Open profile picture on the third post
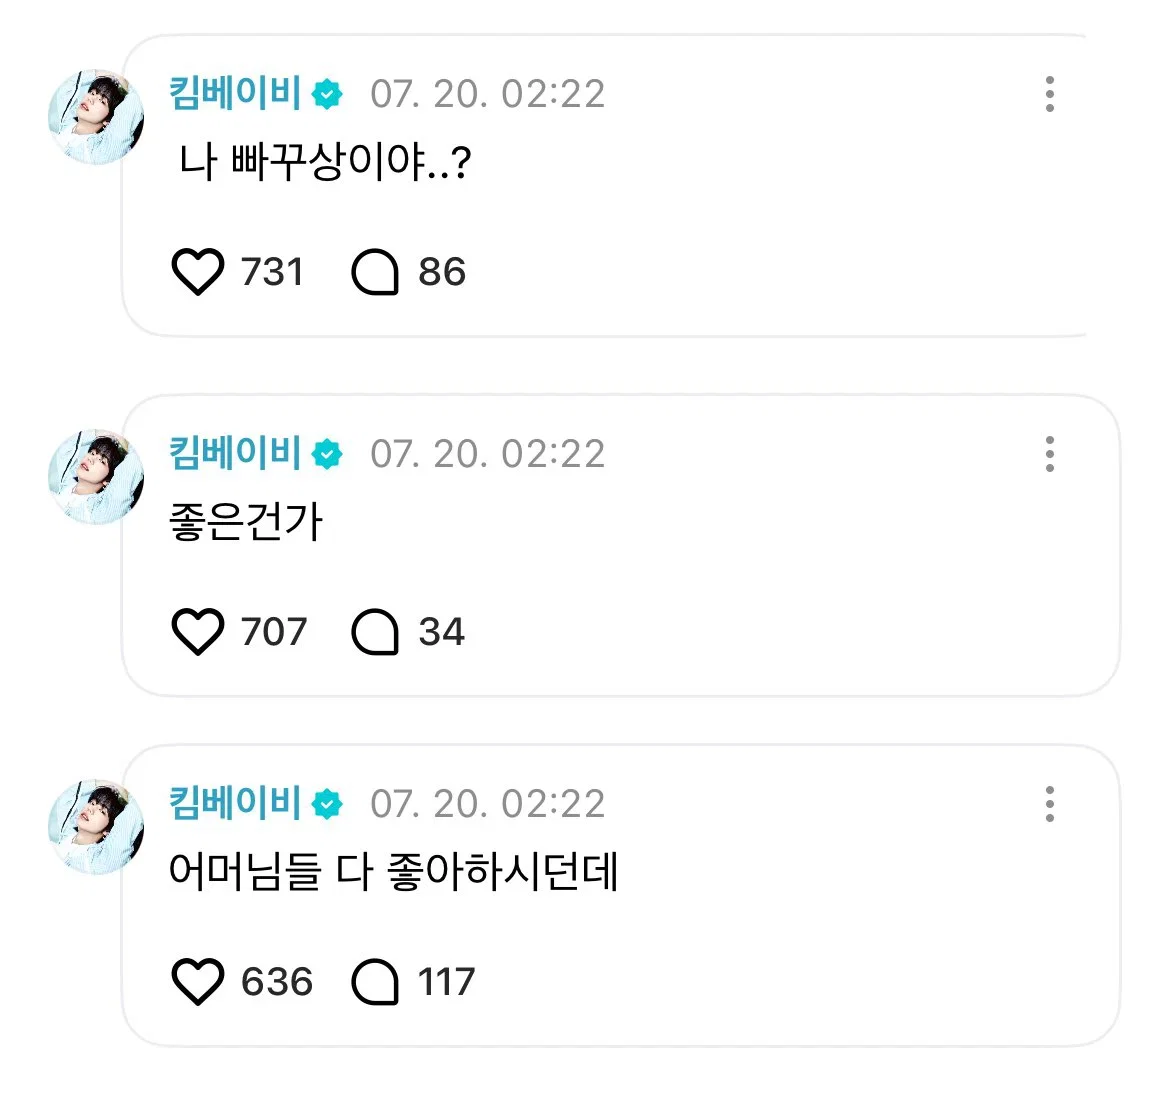The image size is (1170, 1105). 96,827
